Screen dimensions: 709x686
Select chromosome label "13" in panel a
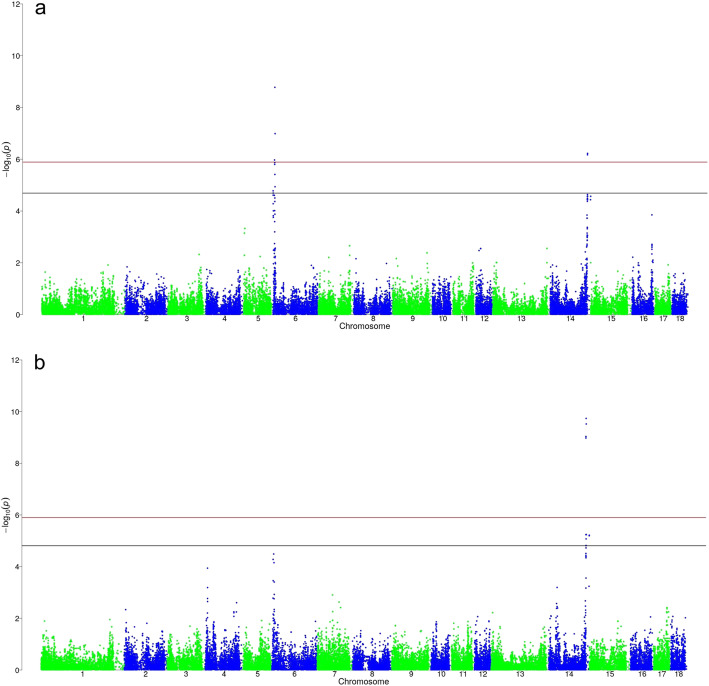[521, 319]
